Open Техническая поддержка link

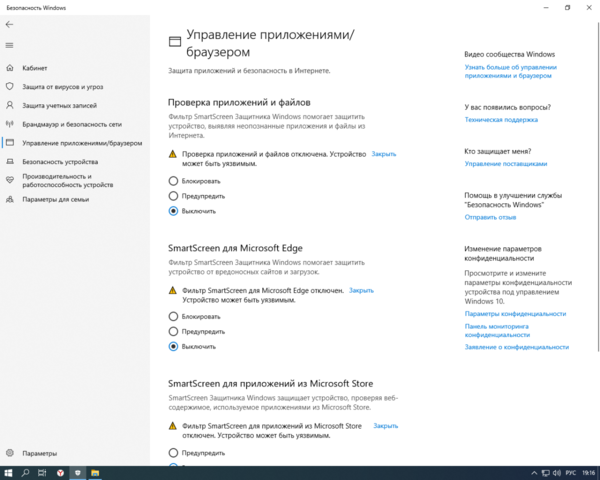click(x=501, y=119)
